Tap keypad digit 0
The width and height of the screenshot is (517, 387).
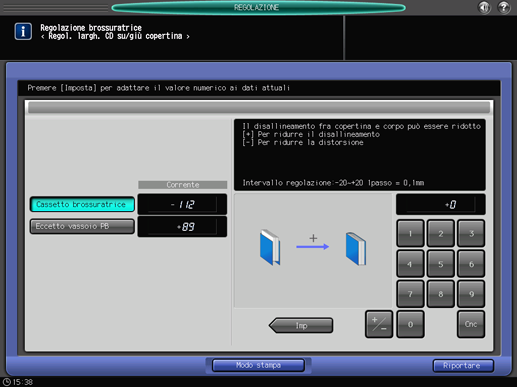(x=410, y=324)
